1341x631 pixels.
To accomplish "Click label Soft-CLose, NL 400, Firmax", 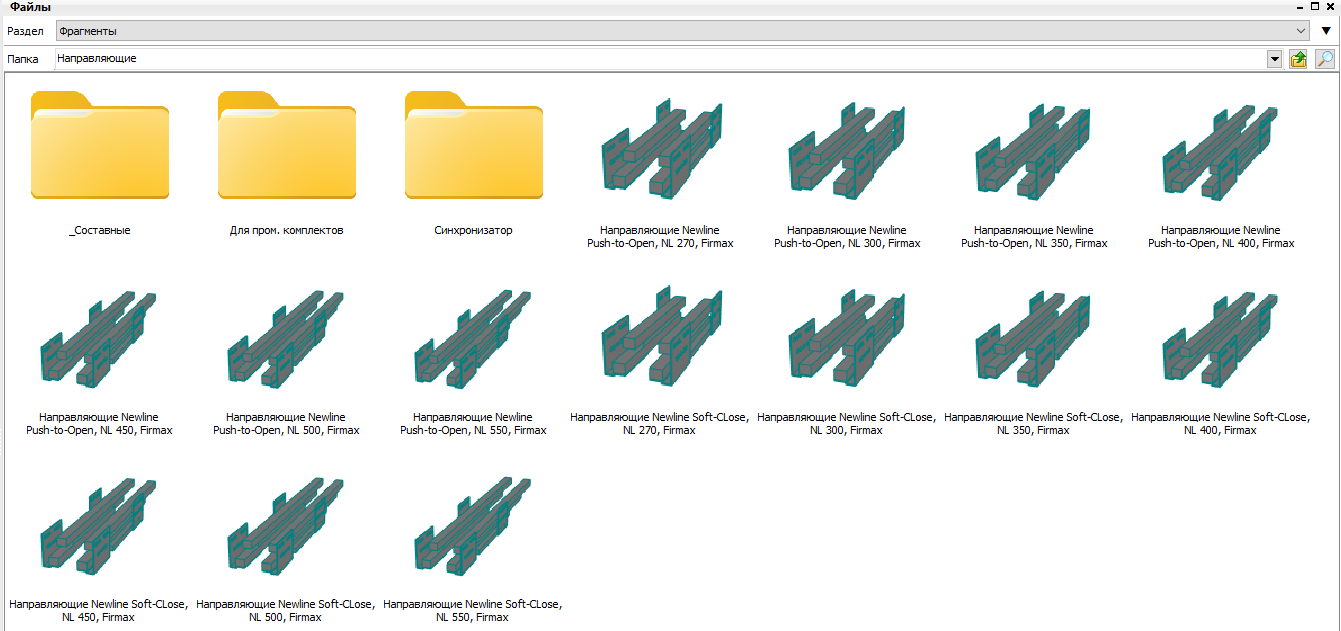I will coord(1221,424).
